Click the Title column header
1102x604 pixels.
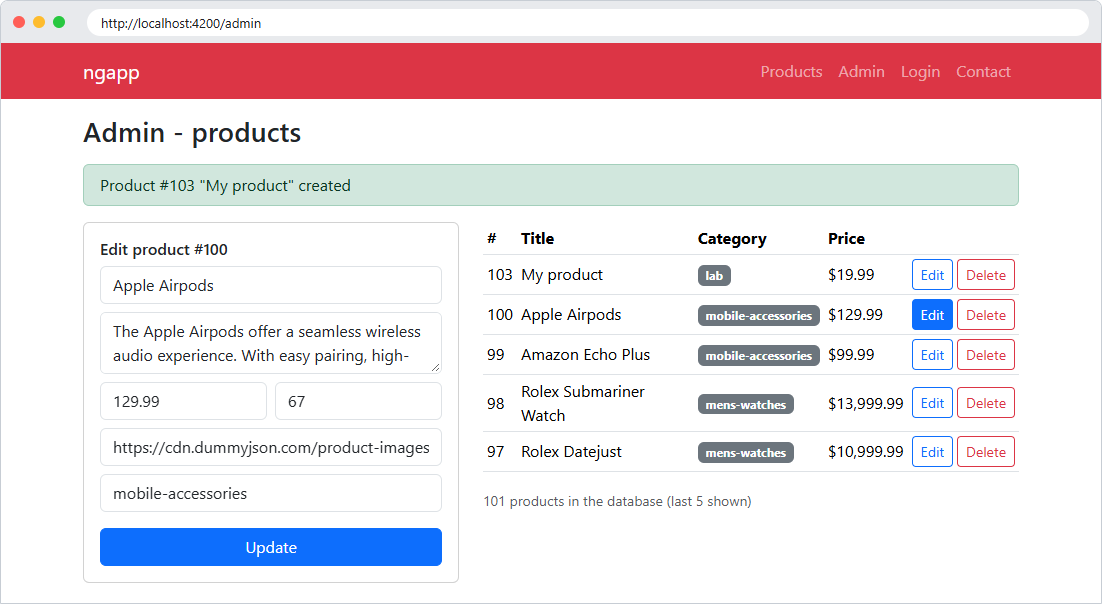(538, 238)
